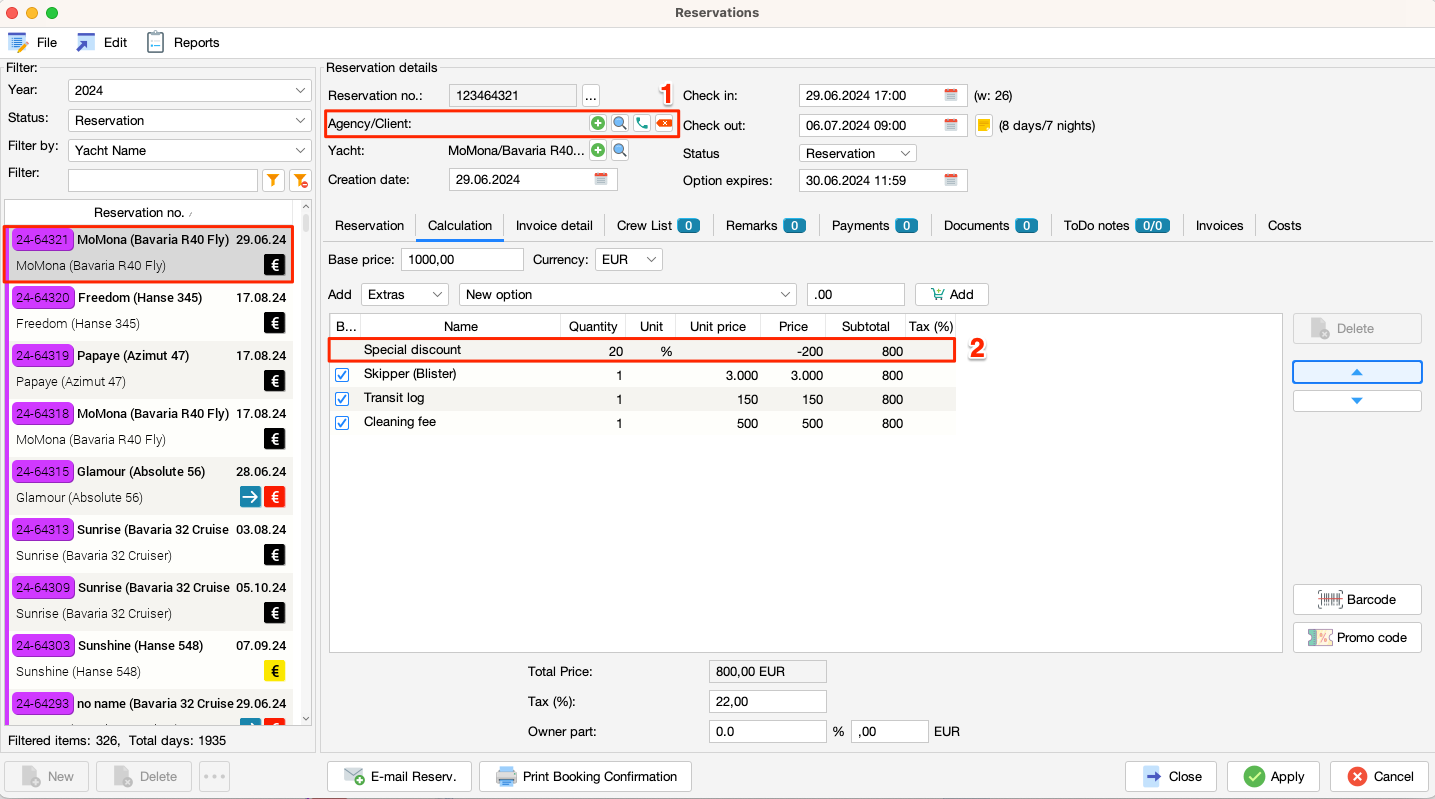Open the Edit menu

(x=102, y=42)
